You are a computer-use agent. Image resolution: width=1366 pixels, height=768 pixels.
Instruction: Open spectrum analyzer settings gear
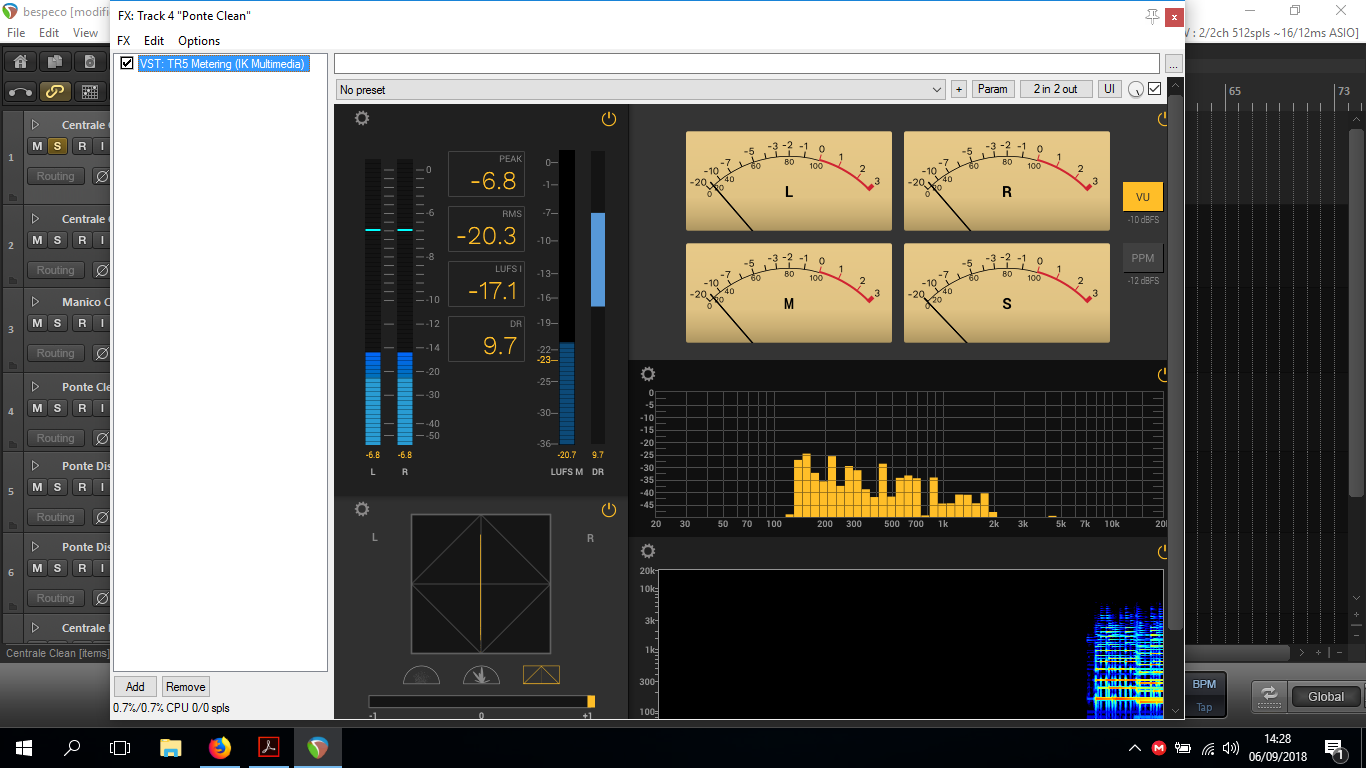(x=648, y=375)
